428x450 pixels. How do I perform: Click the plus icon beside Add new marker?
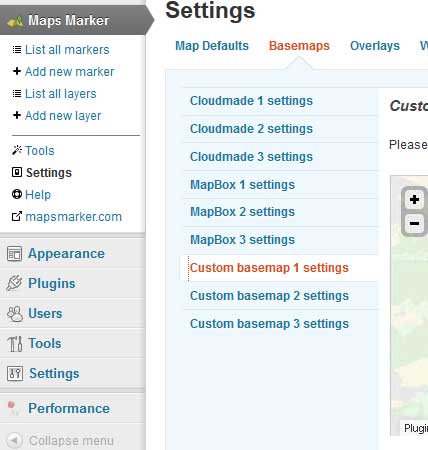[17, 71]
